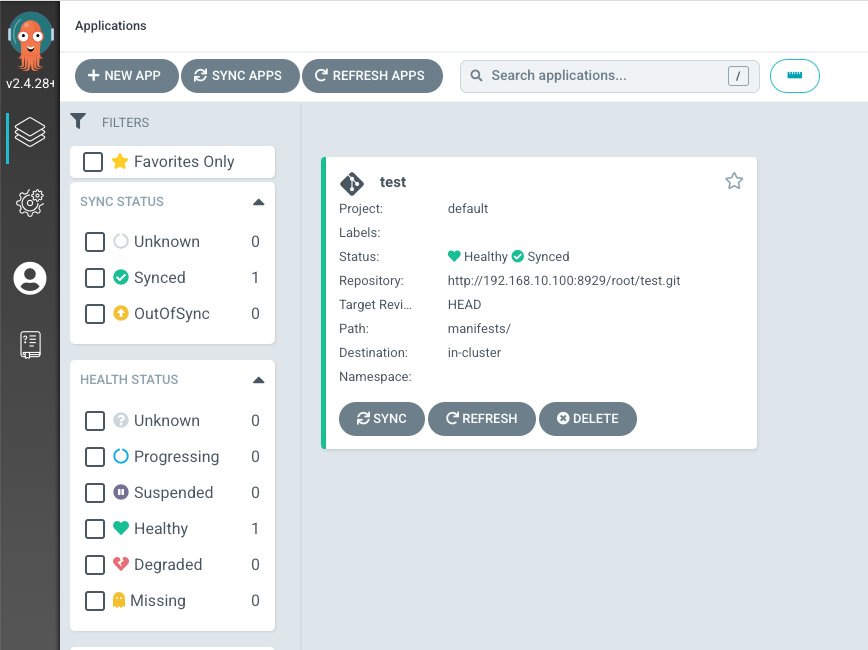This screenshot has width=868, height=650.
Task: Tick the OutOfSync filter checkbox
Action: coord(95,314)
